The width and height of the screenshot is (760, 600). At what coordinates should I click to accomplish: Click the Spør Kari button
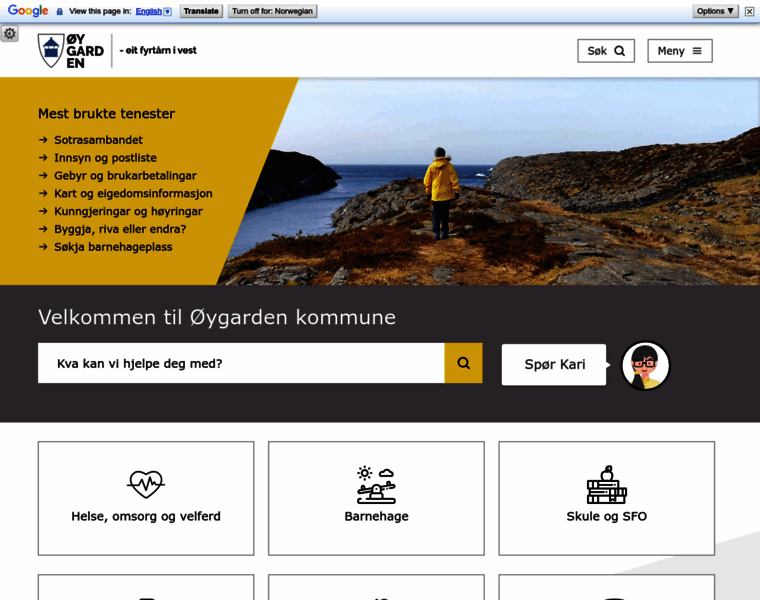point(555,364)
